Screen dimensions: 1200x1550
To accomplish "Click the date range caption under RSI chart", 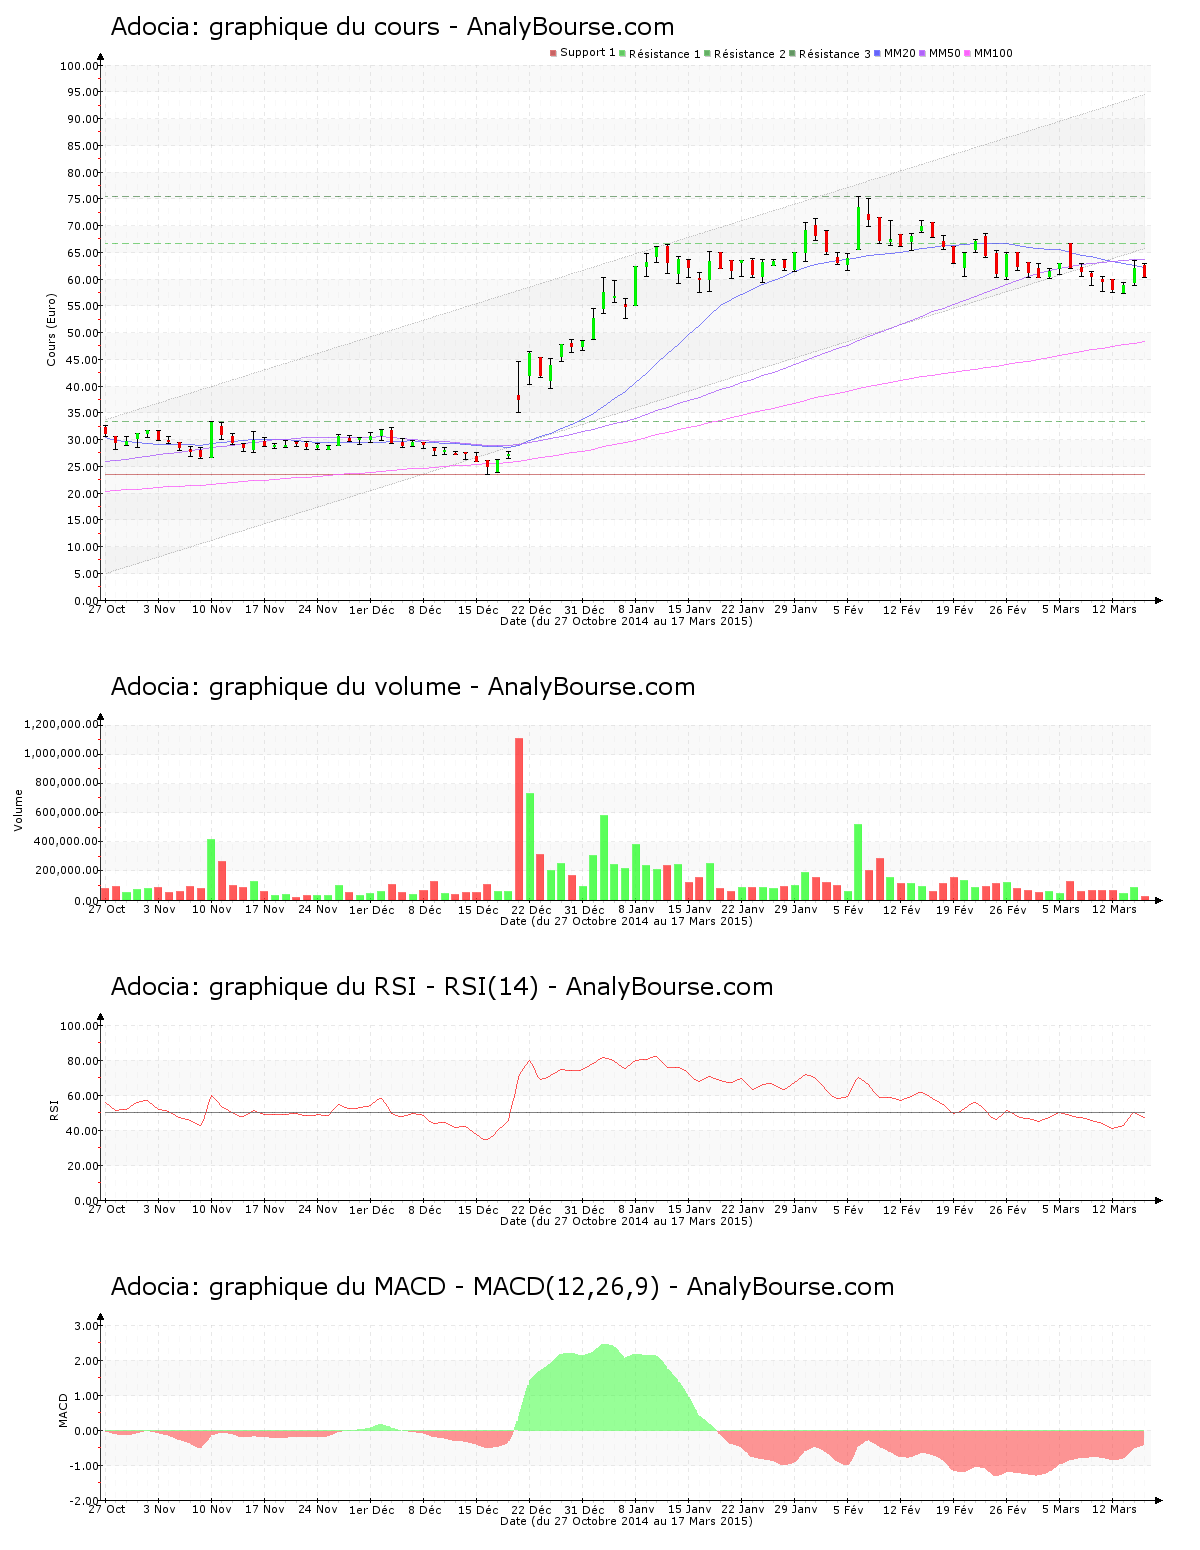I will (626, 1221).
